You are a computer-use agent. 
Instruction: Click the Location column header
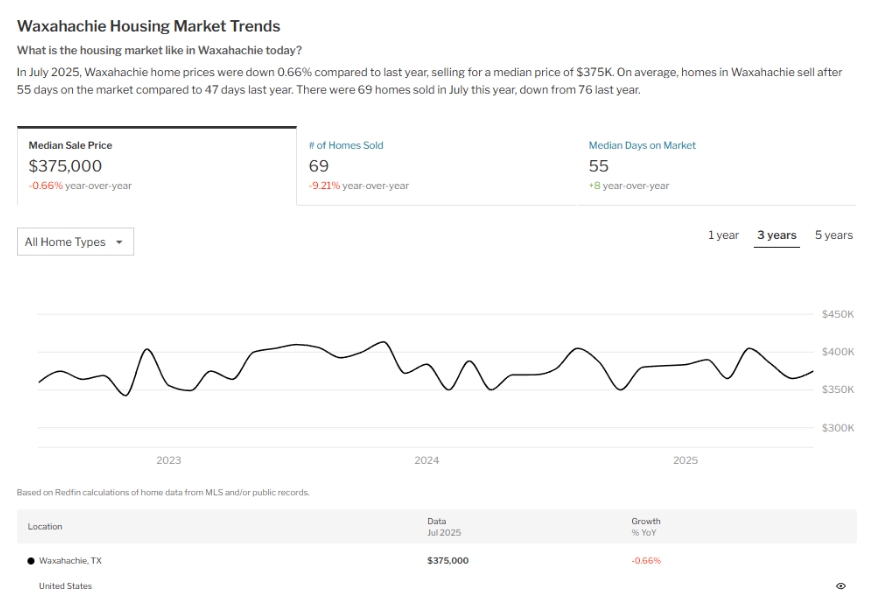tap(45, 526)
